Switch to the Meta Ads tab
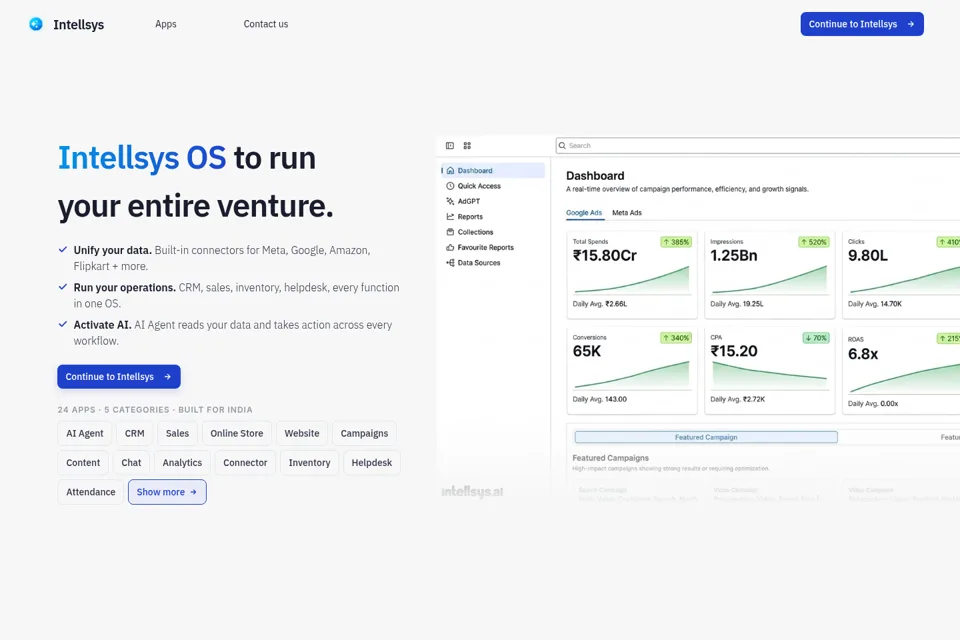 click(627, 213)
